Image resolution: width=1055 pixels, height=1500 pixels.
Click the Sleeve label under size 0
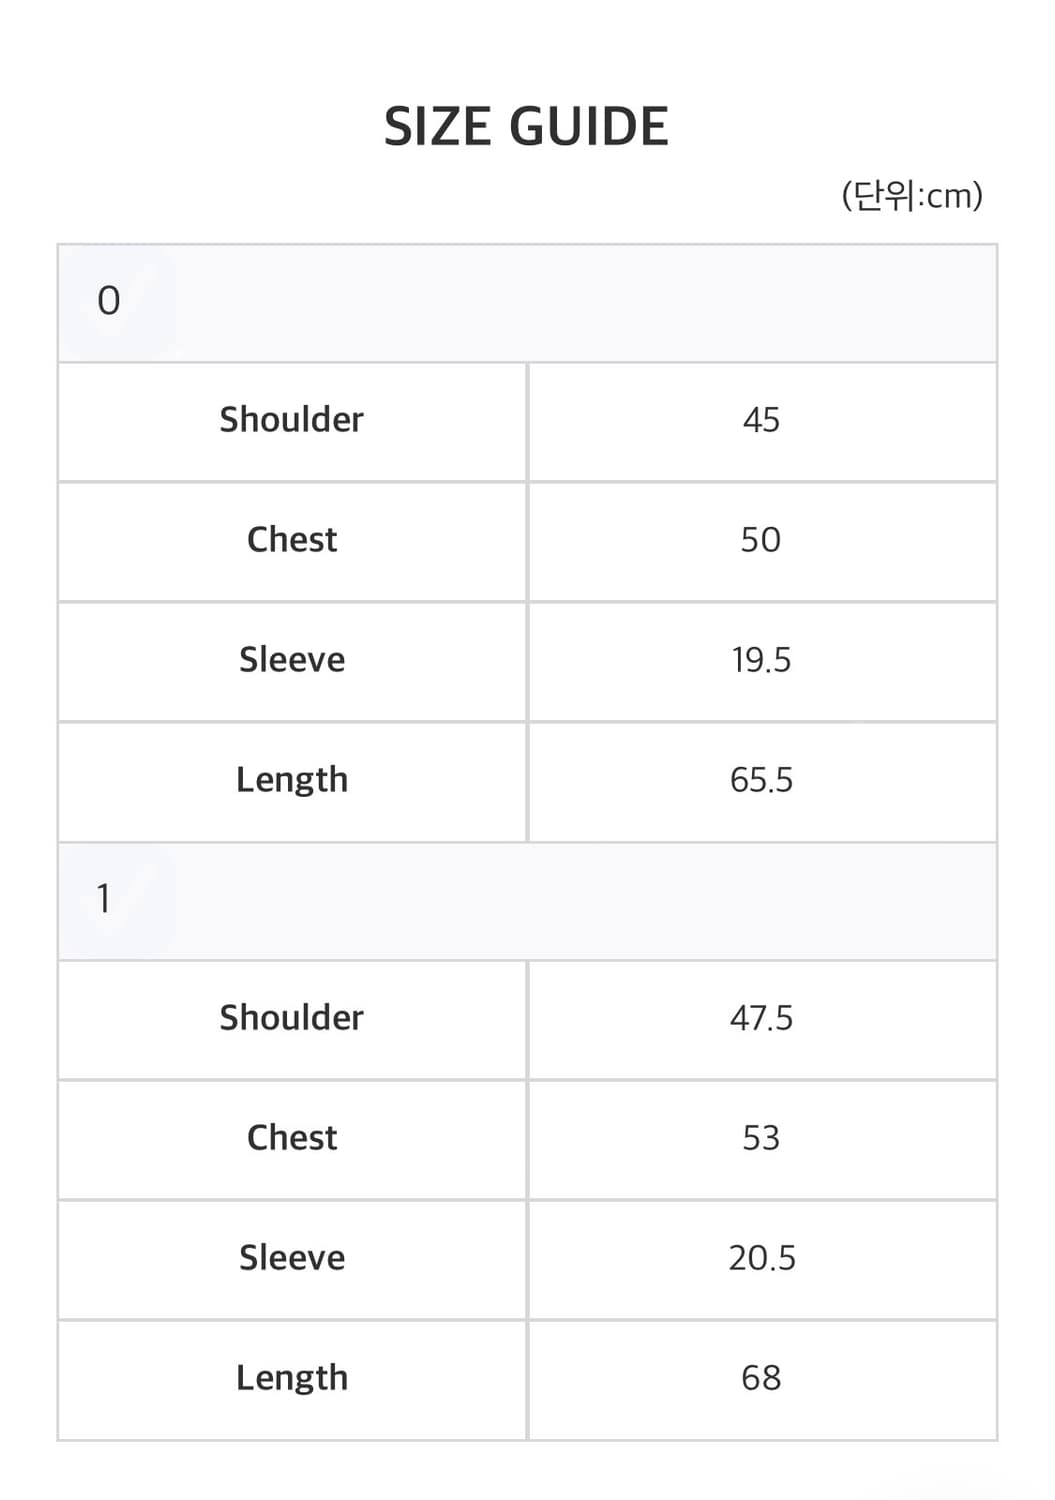click(291, 660)
